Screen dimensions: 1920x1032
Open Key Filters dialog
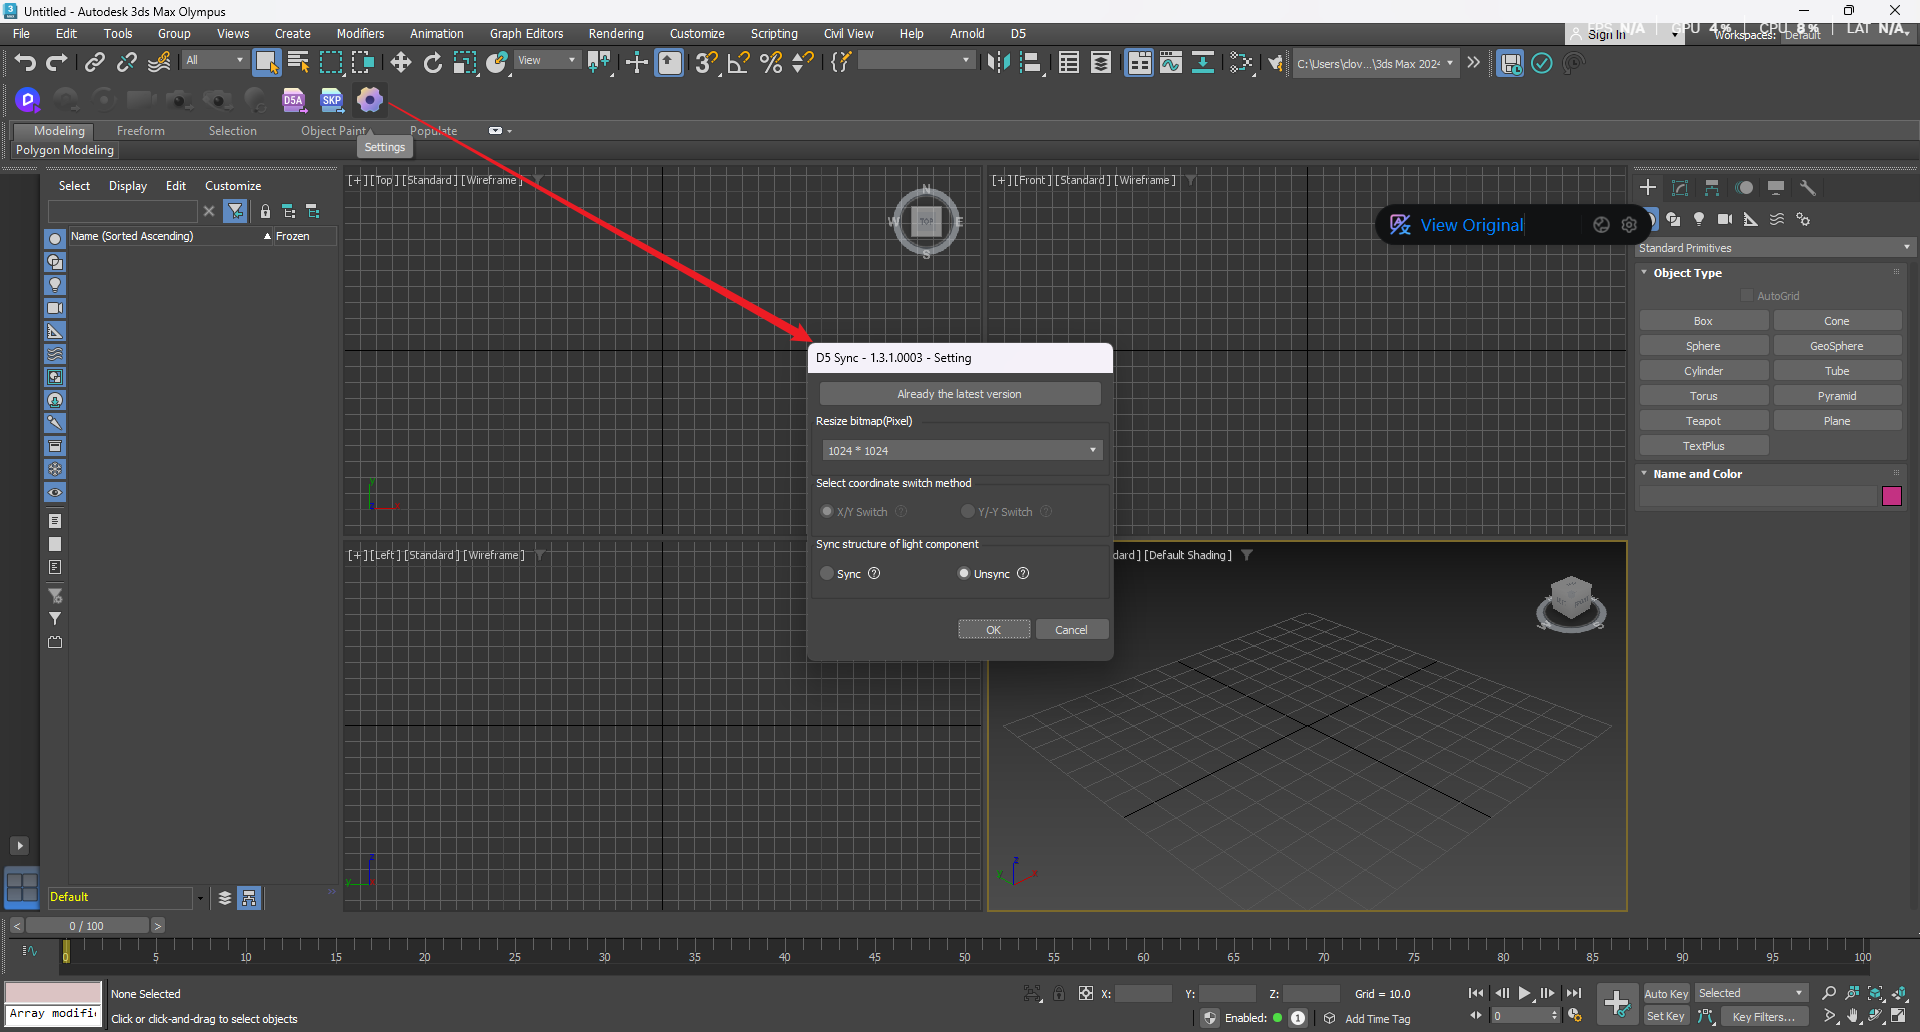coord(1764,1017)
